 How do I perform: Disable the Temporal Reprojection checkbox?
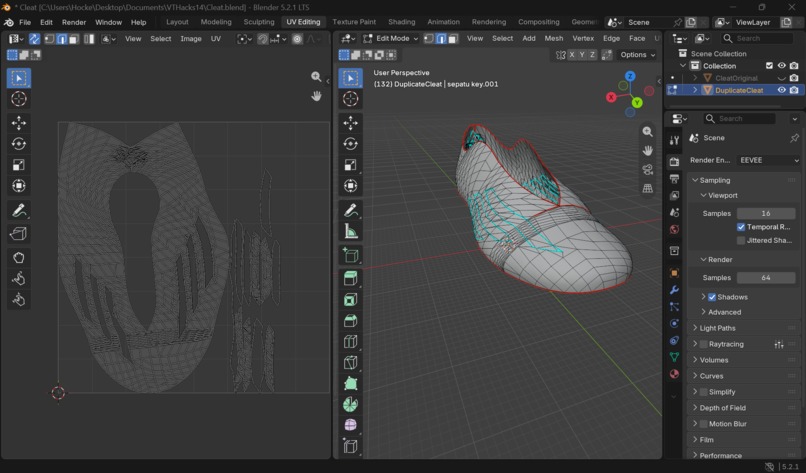[741, 227]
